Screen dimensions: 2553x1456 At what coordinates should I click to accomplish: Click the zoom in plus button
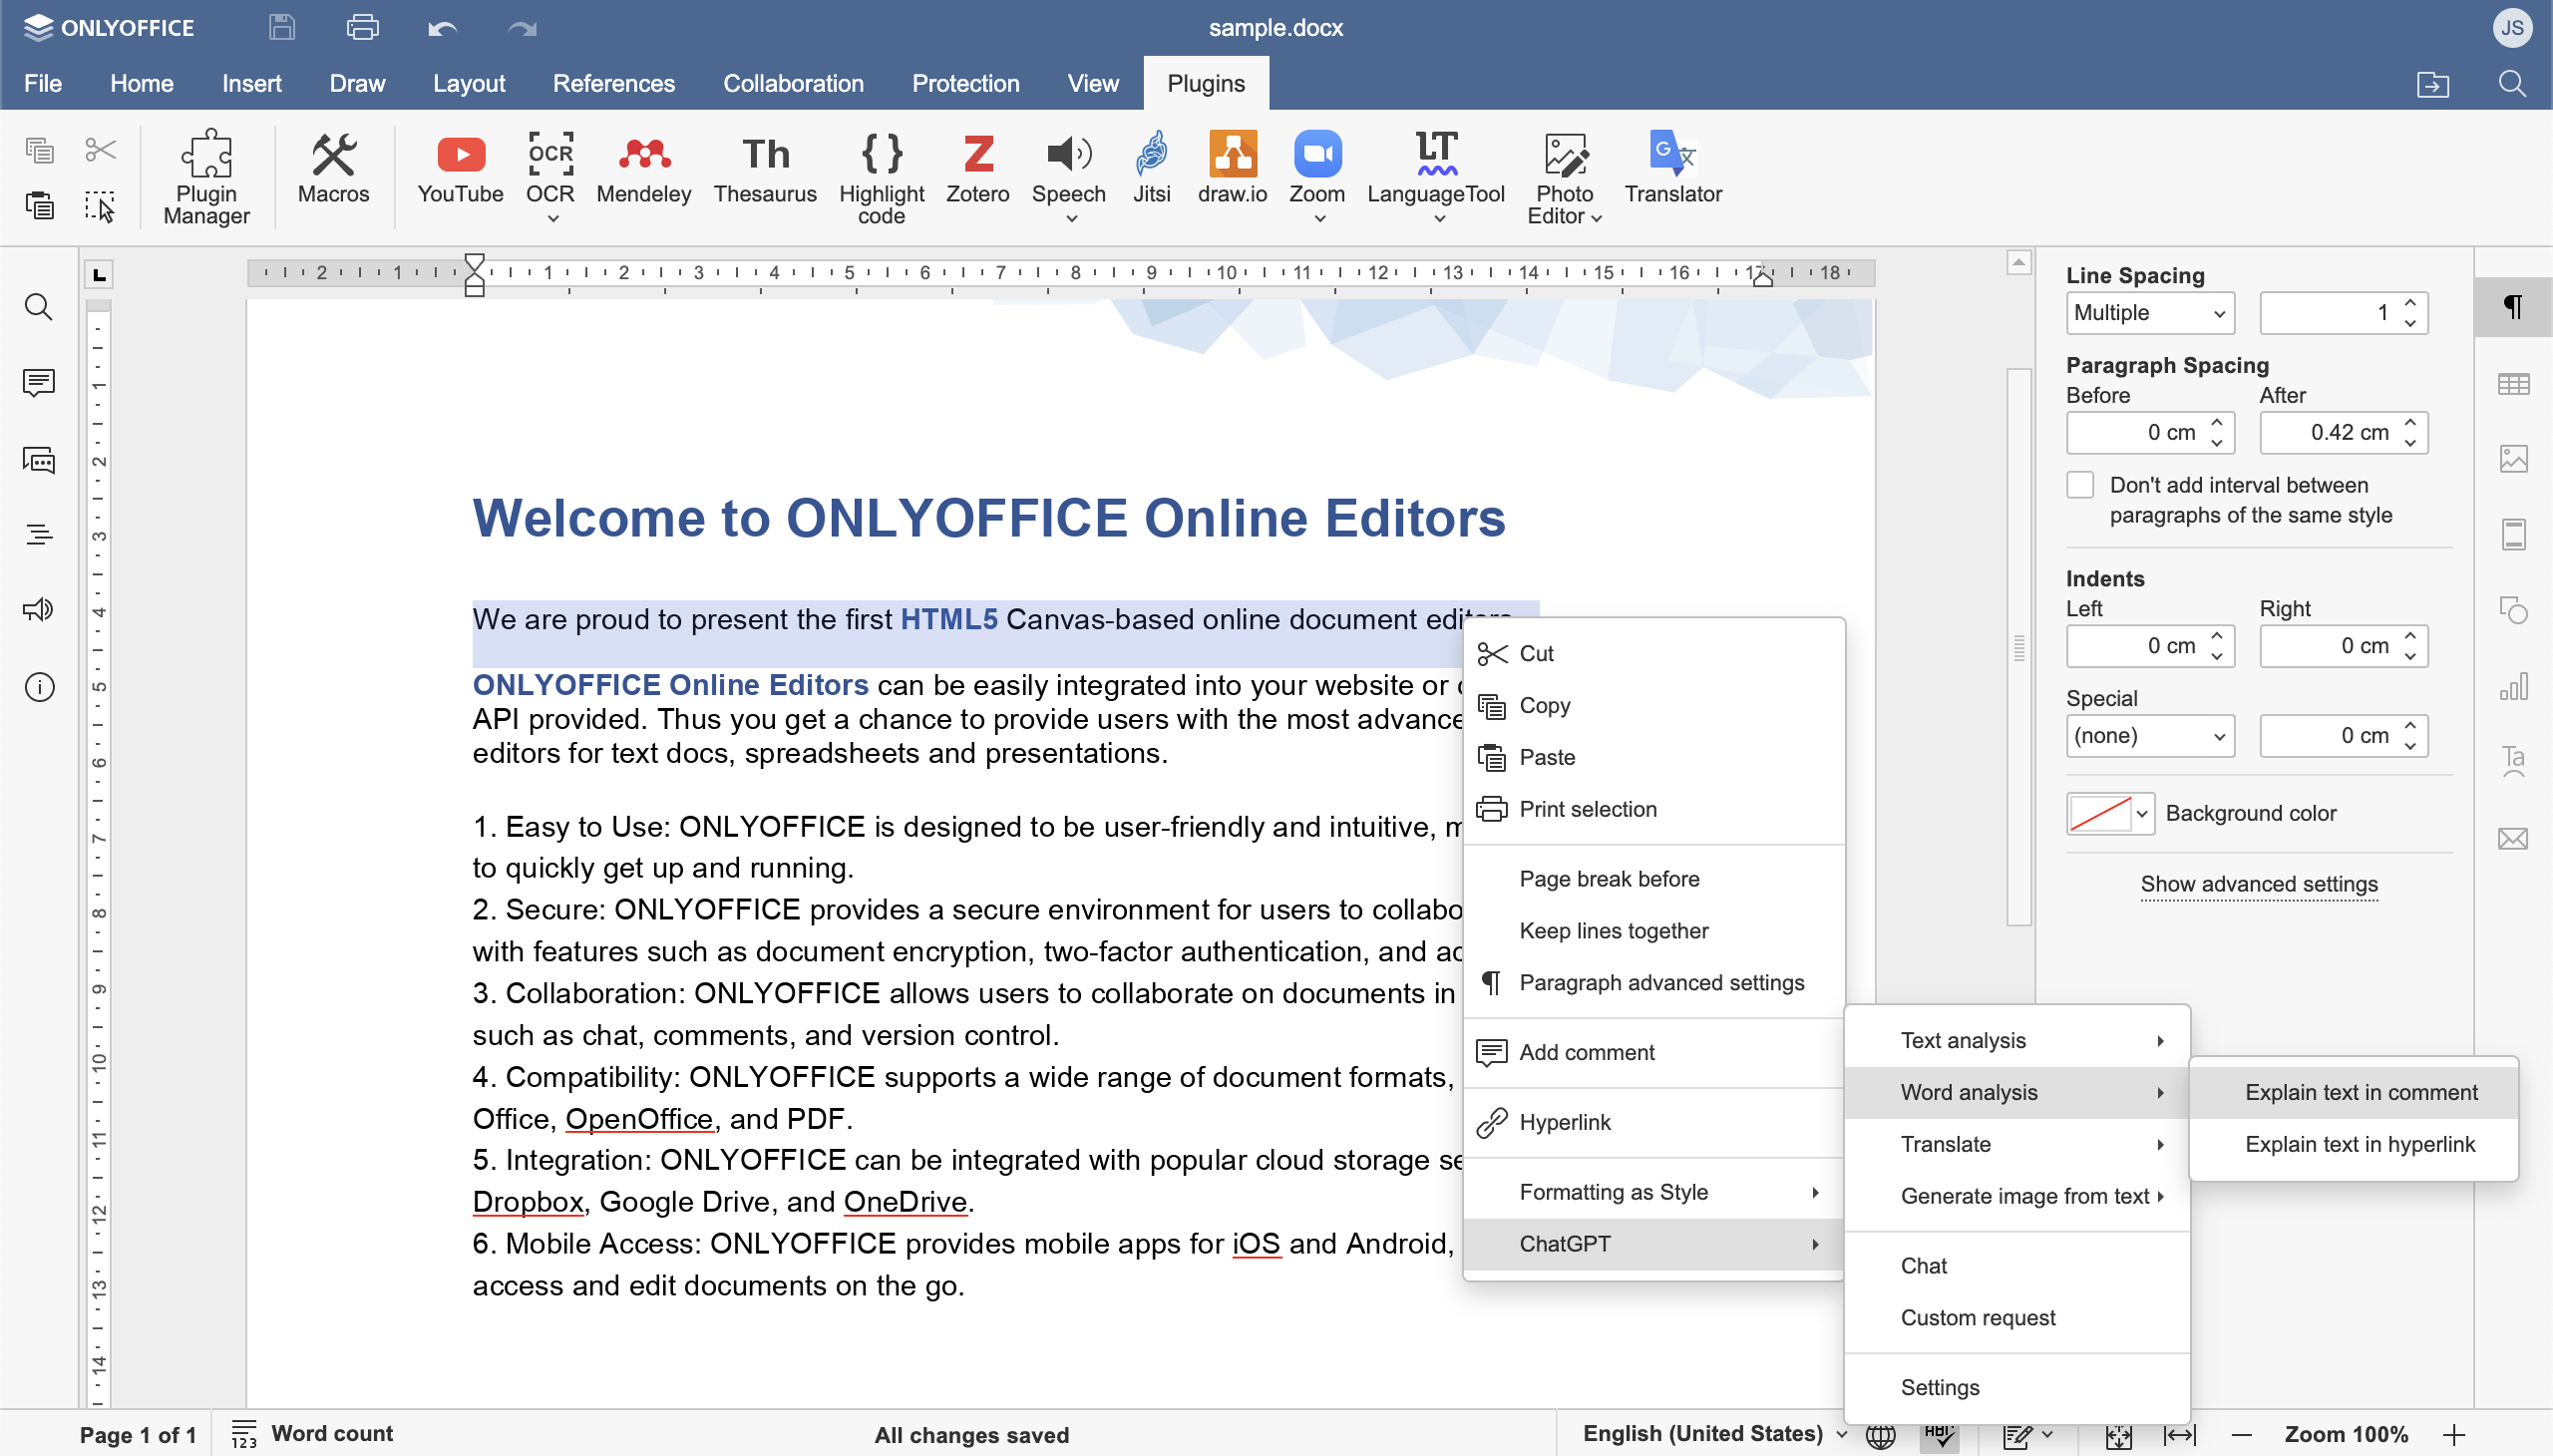[2453, 1435]
